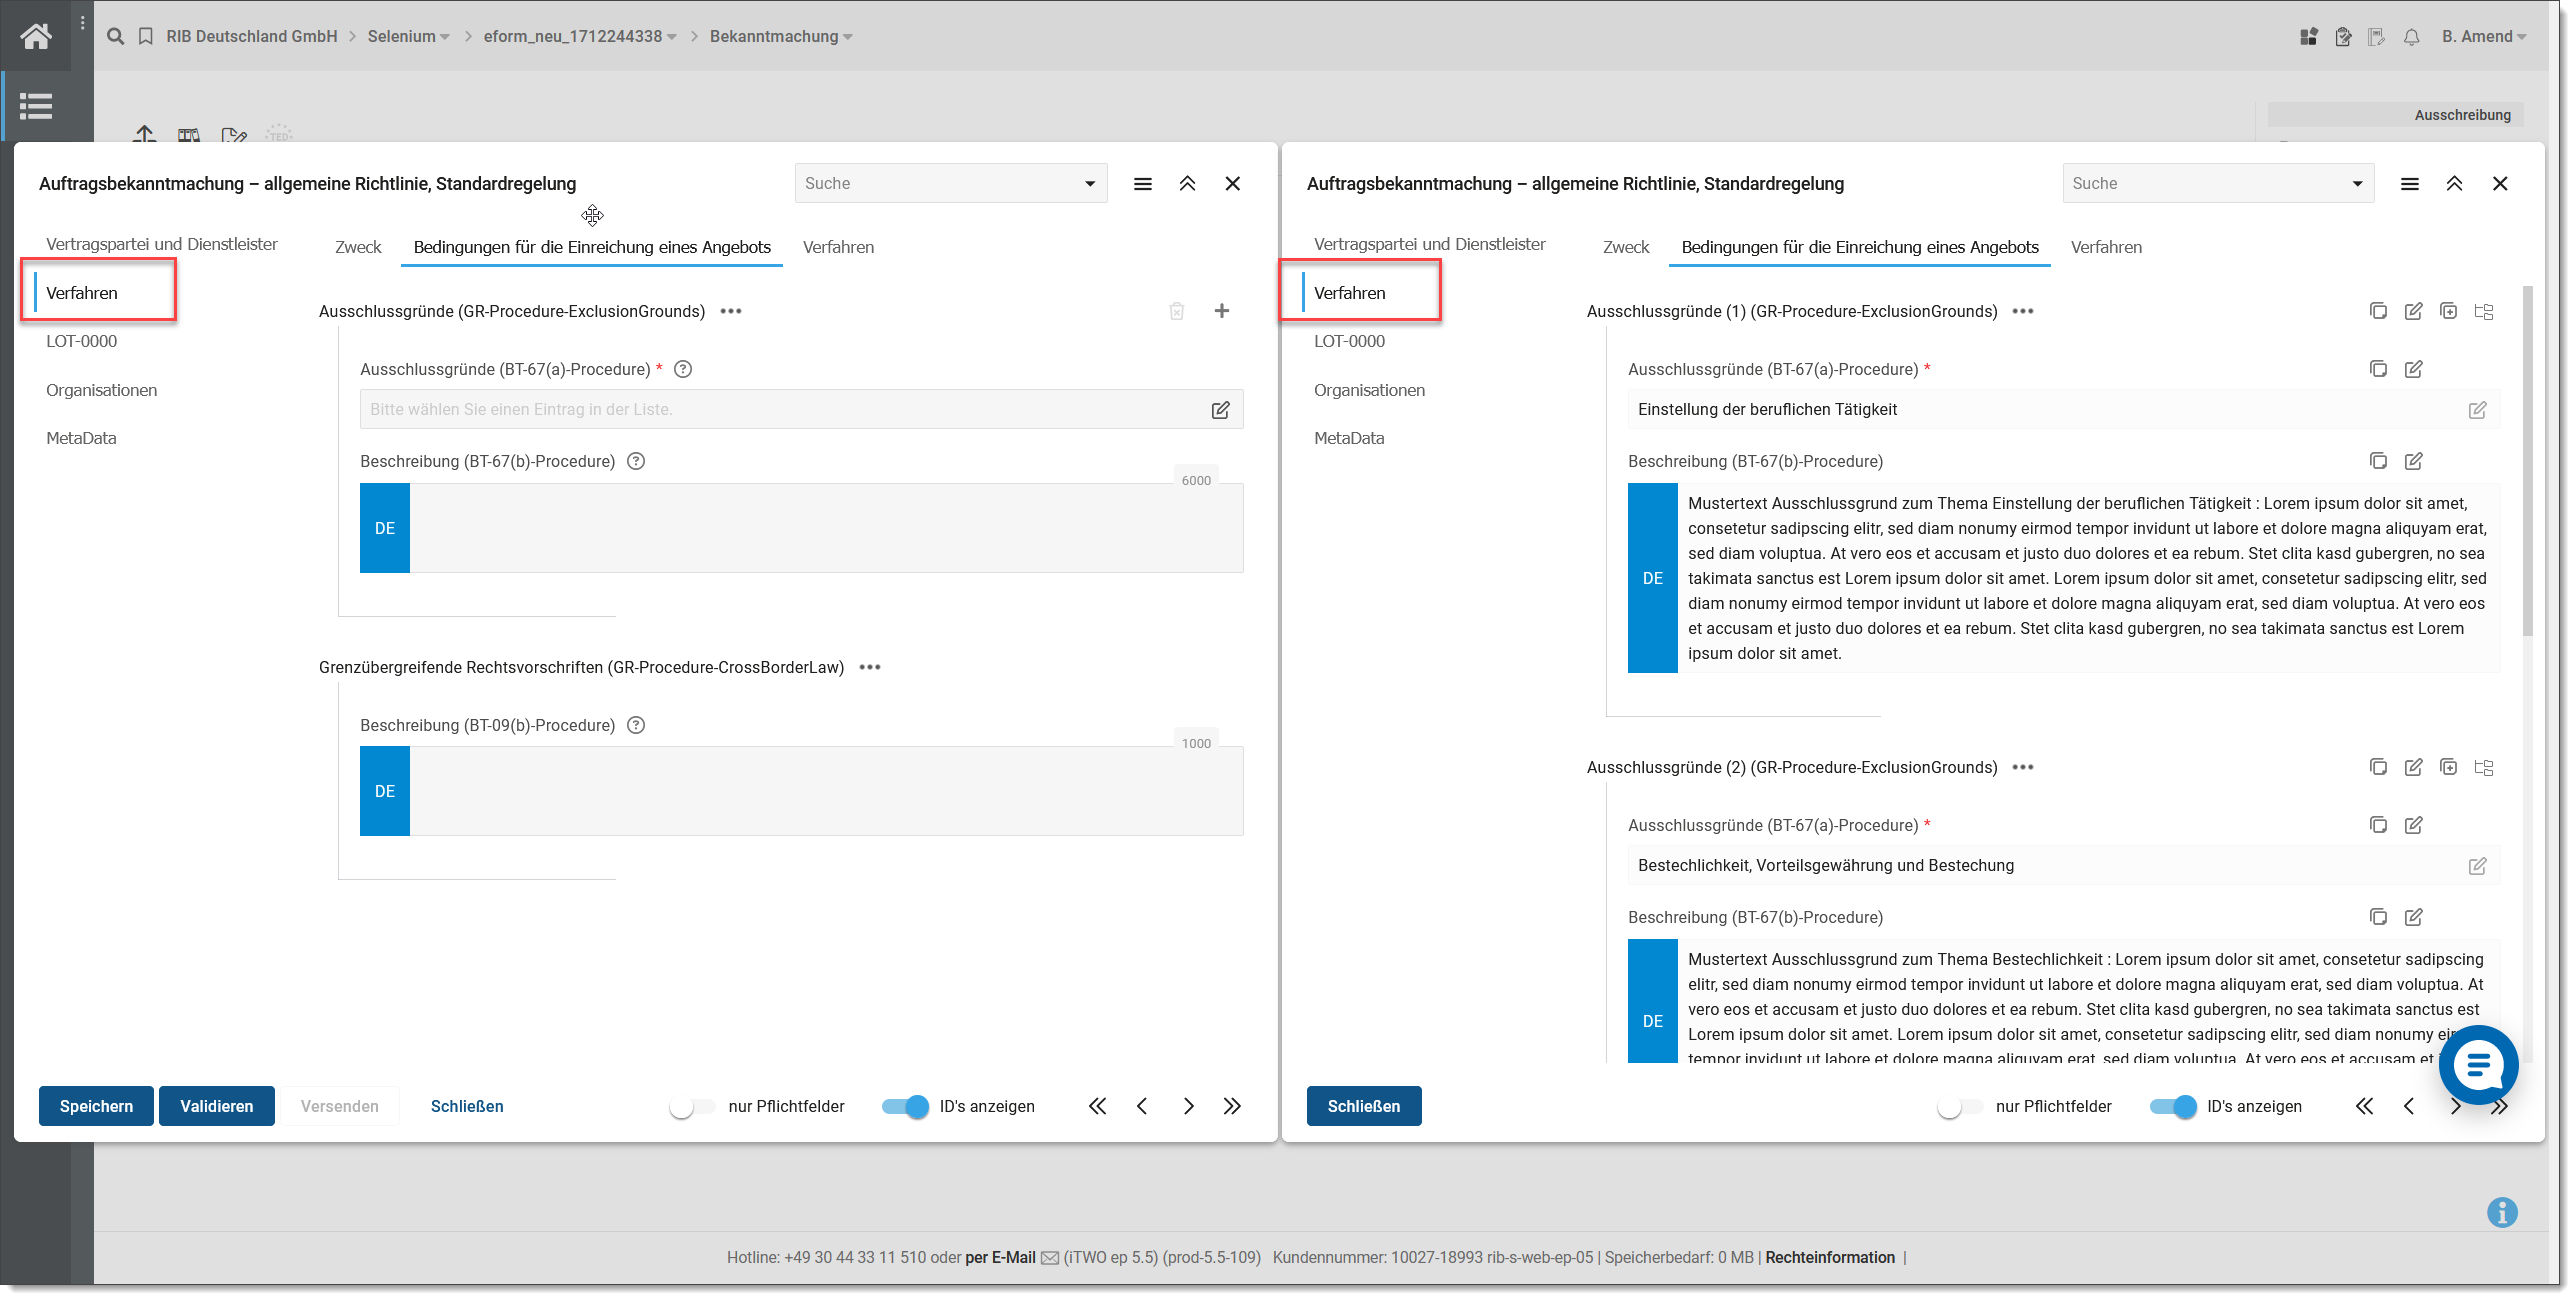
Task: Open more options for left Ausschlussgründe (GR-Procedure-ExclusionGrounds)
Action: click(731, 311)
